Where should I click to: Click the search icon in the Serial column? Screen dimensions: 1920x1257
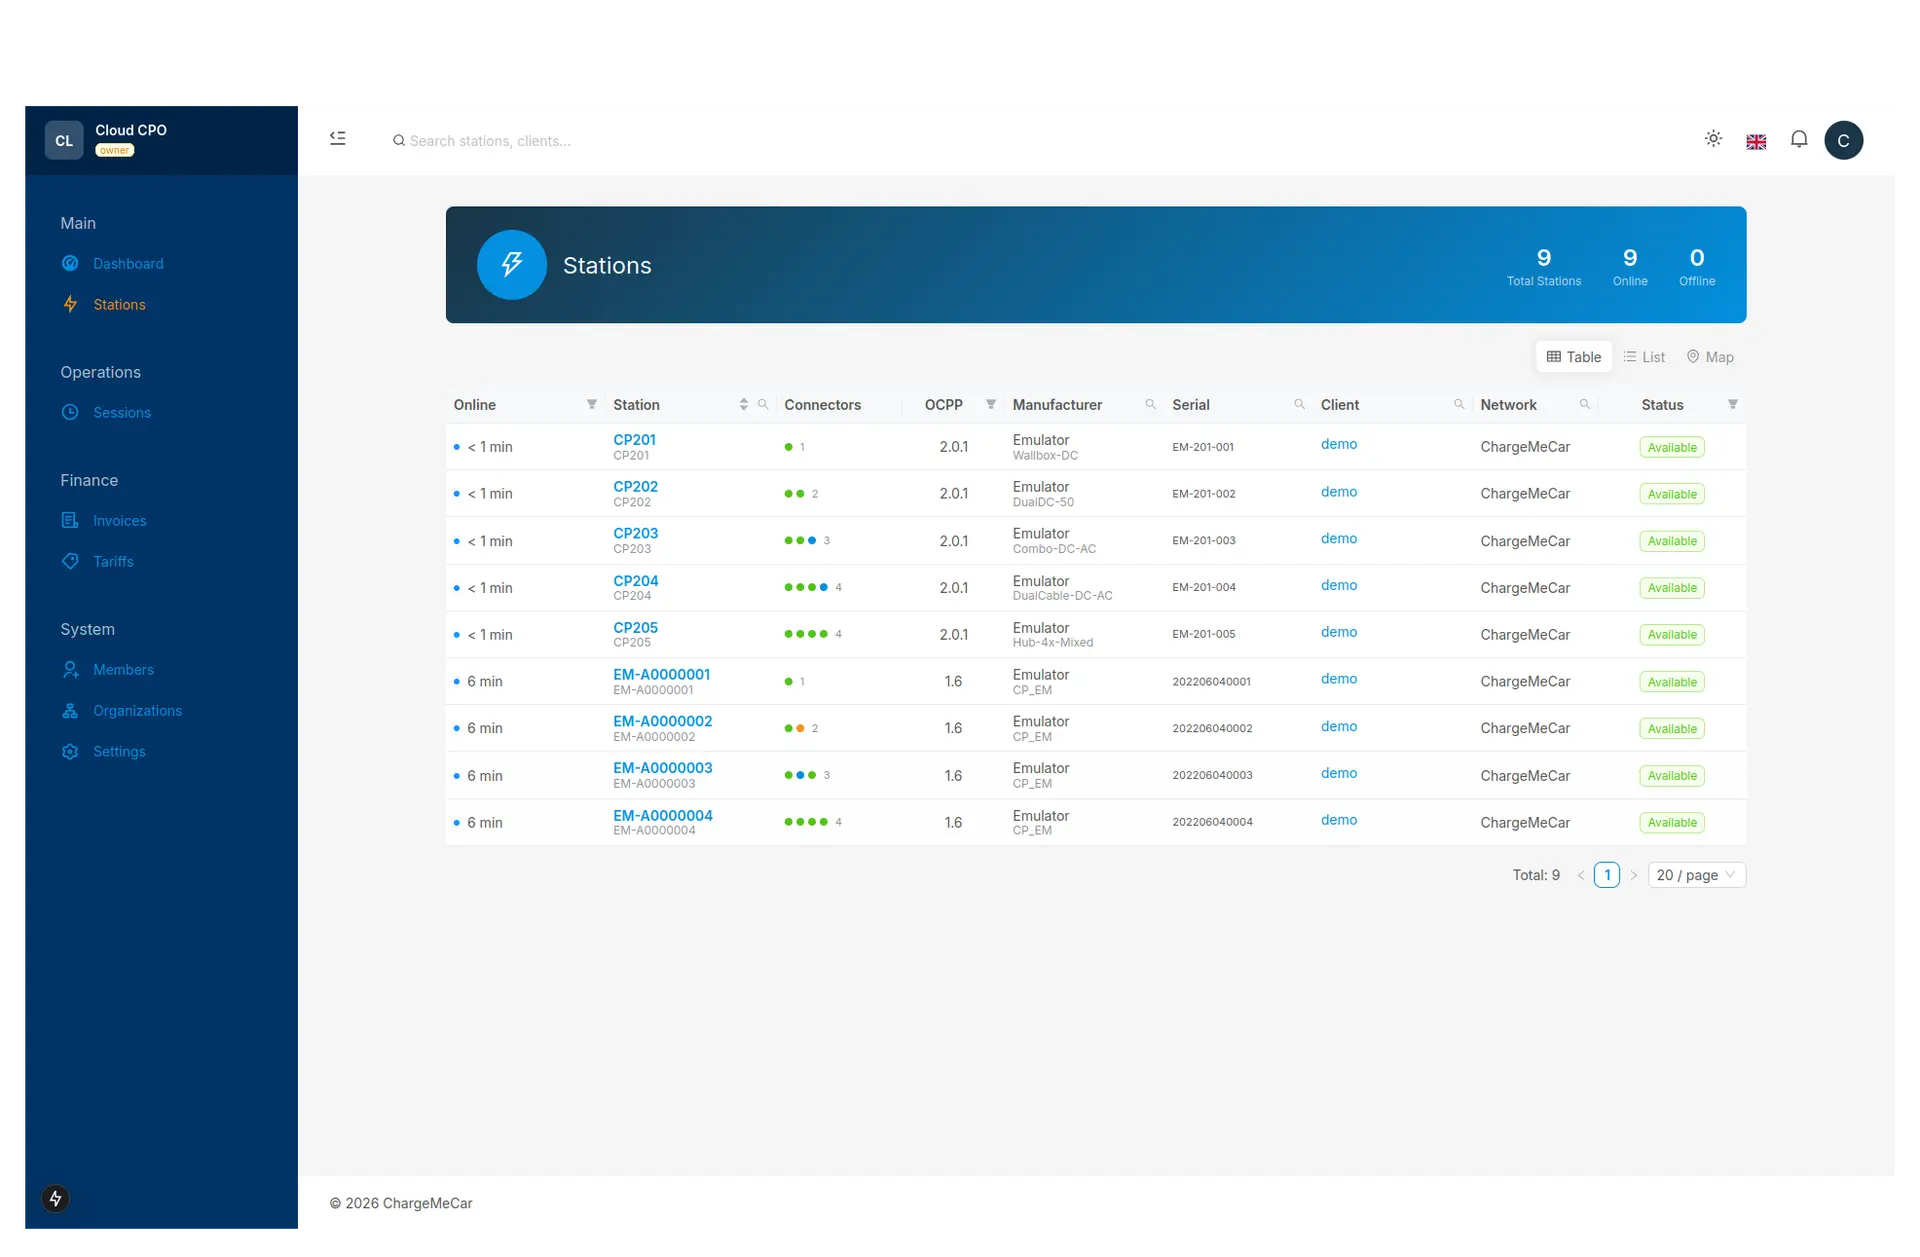(1299, 404)
